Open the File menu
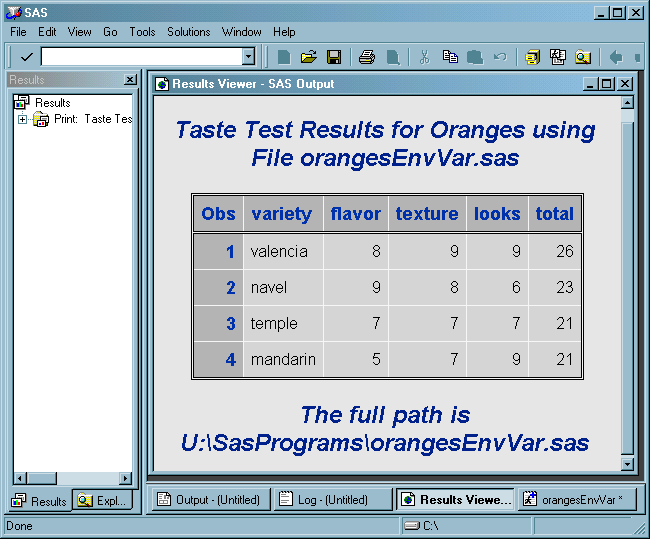The image size is (650, 539). [x=18, y=32]
